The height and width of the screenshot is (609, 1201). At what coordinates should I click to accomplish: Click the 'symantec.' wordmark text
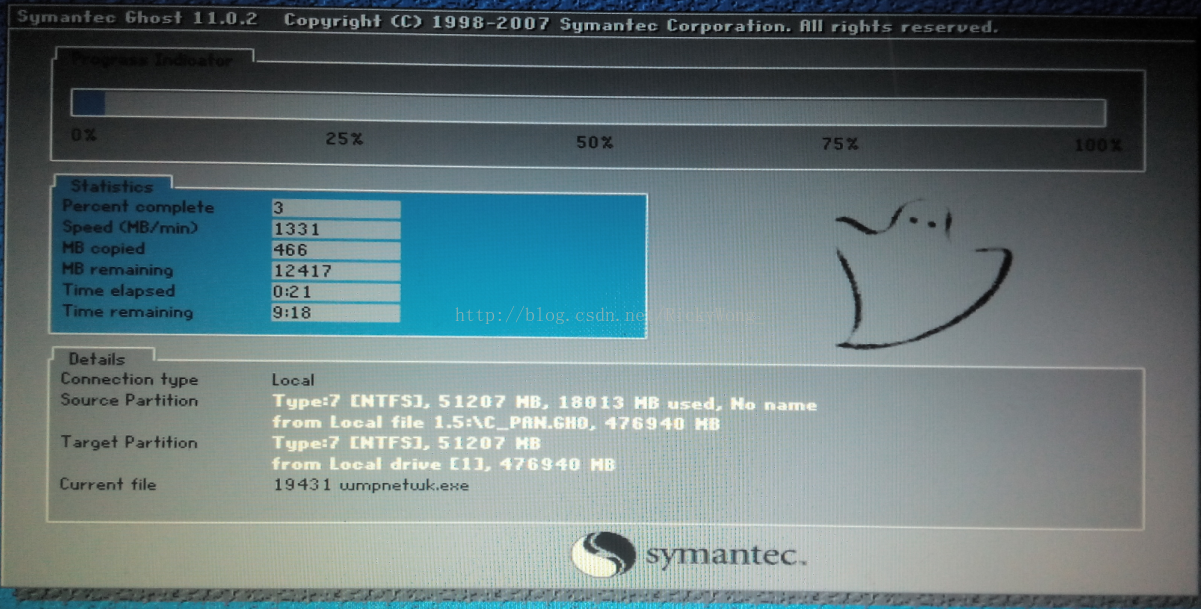(725, 556)
